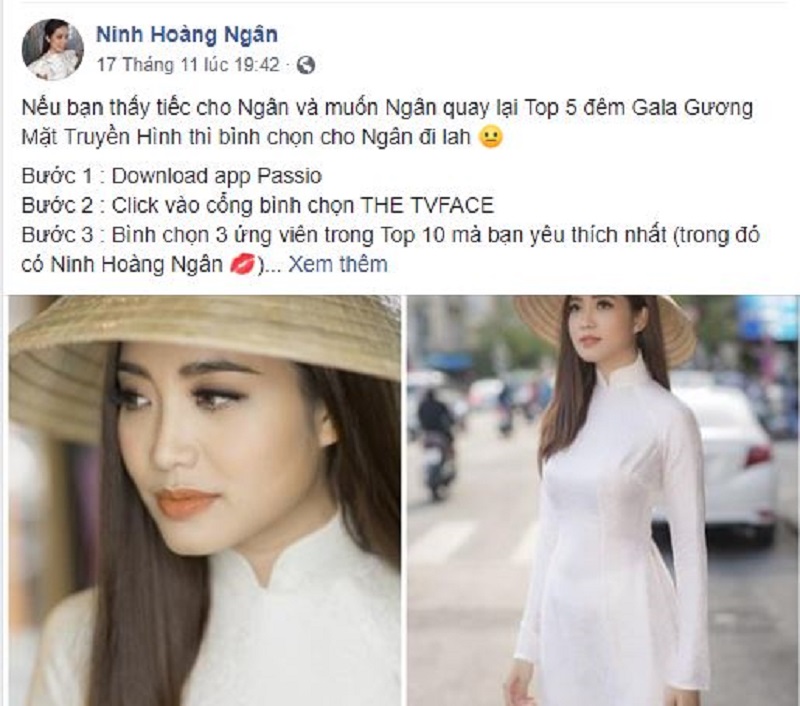Open the left close-up portrait photo
800x706 pixels.
click(x=205, y=500)
